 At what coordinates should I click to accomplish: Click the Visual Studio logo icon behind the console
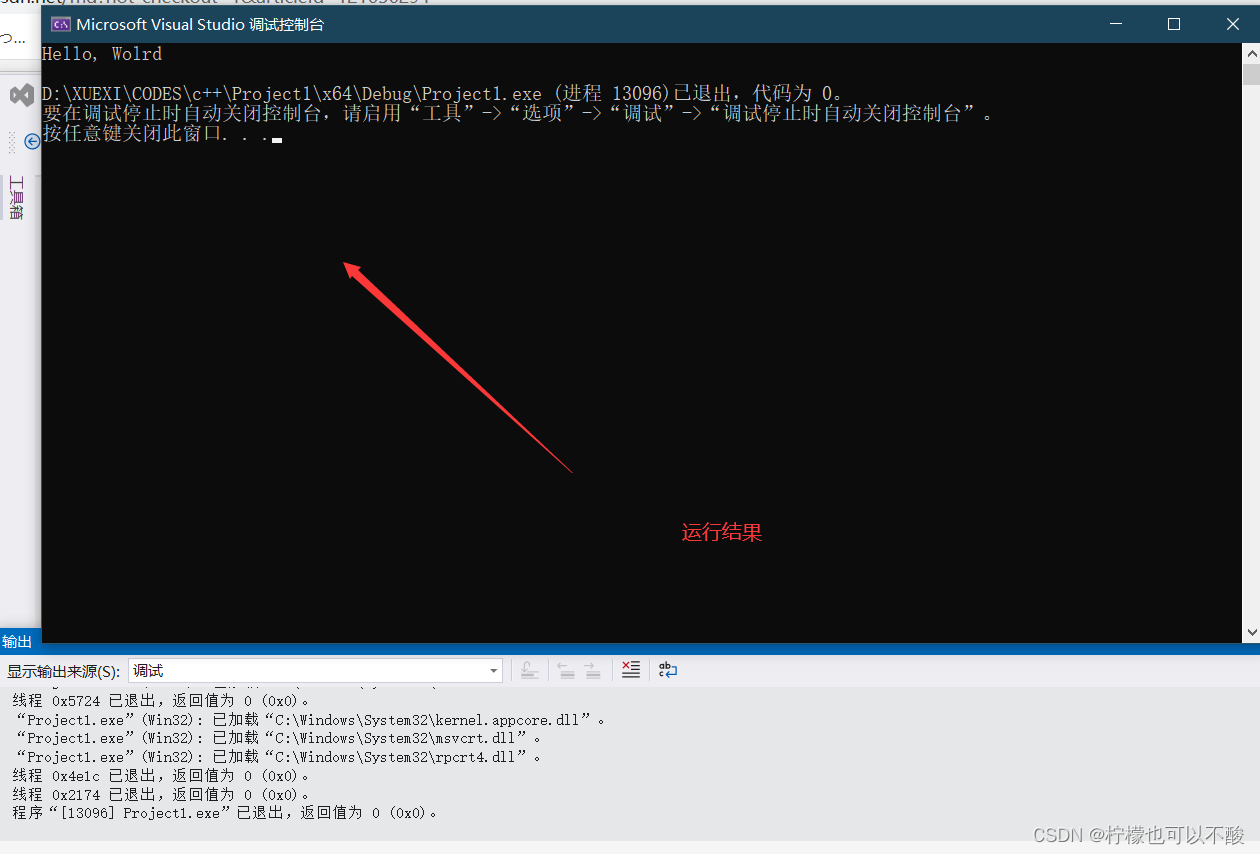click(22, 96)
